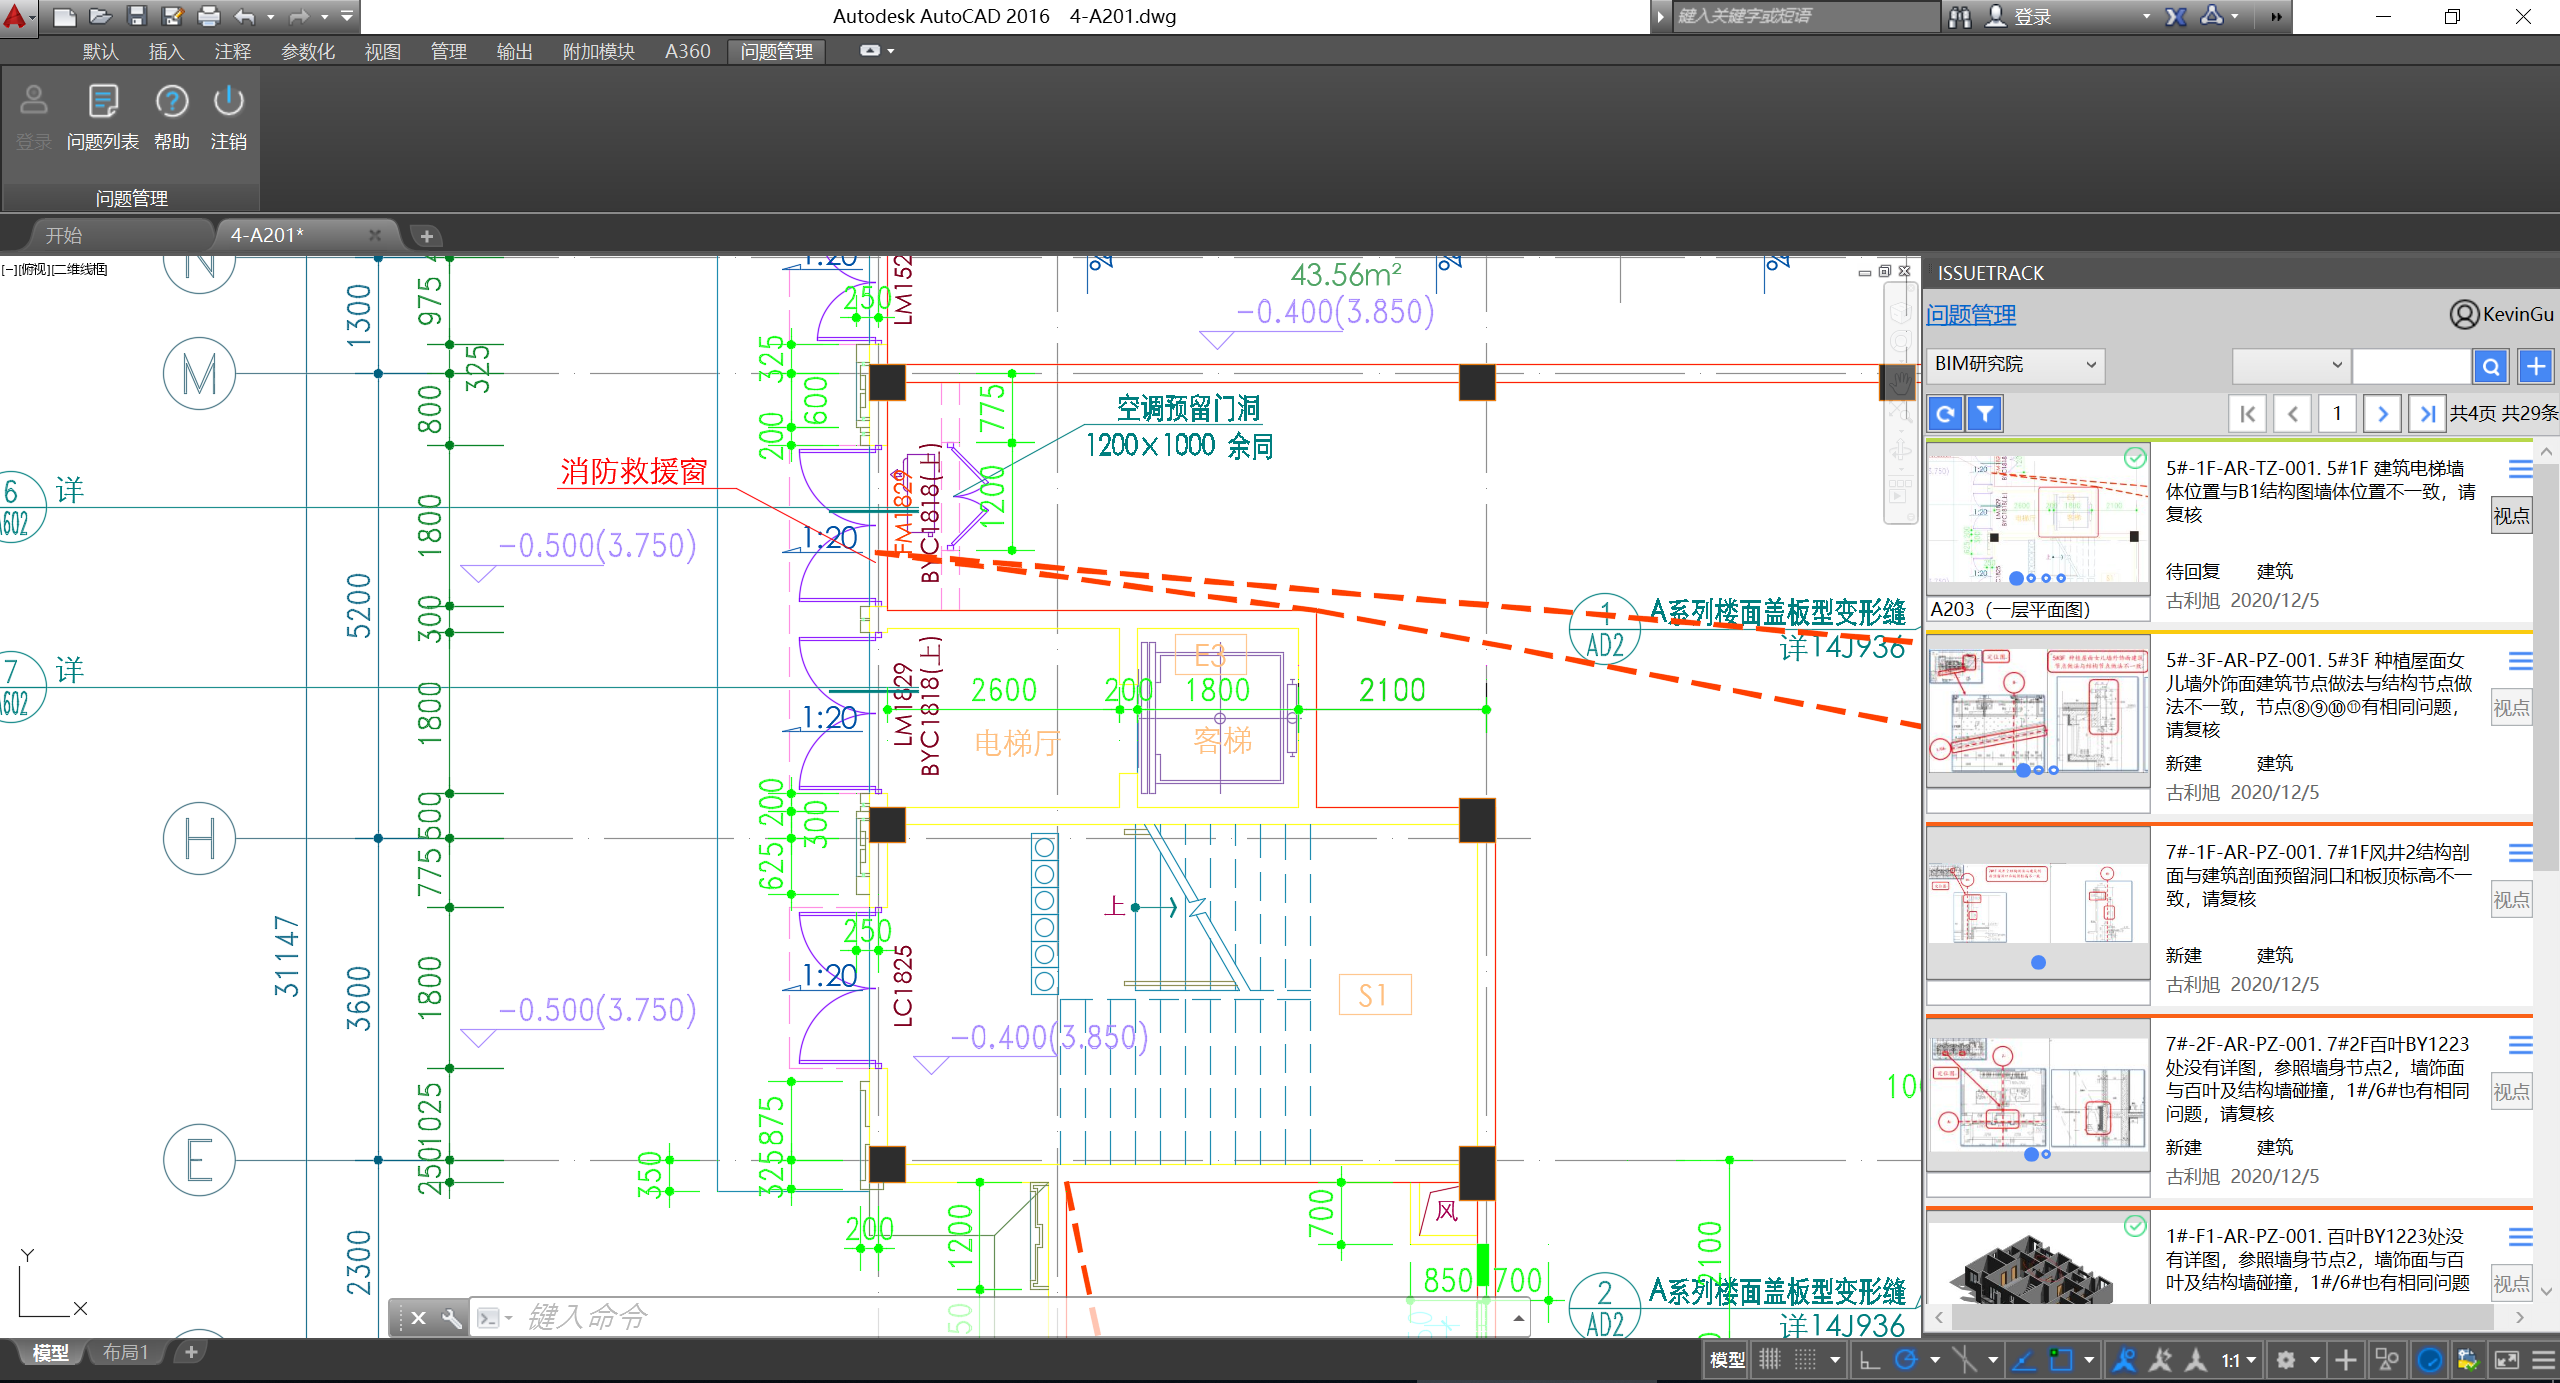
Task: Open thumbnail of 7#-1F-AR-PZ-001 issue
Action: pyautogui.click(x=2038, y=905)
